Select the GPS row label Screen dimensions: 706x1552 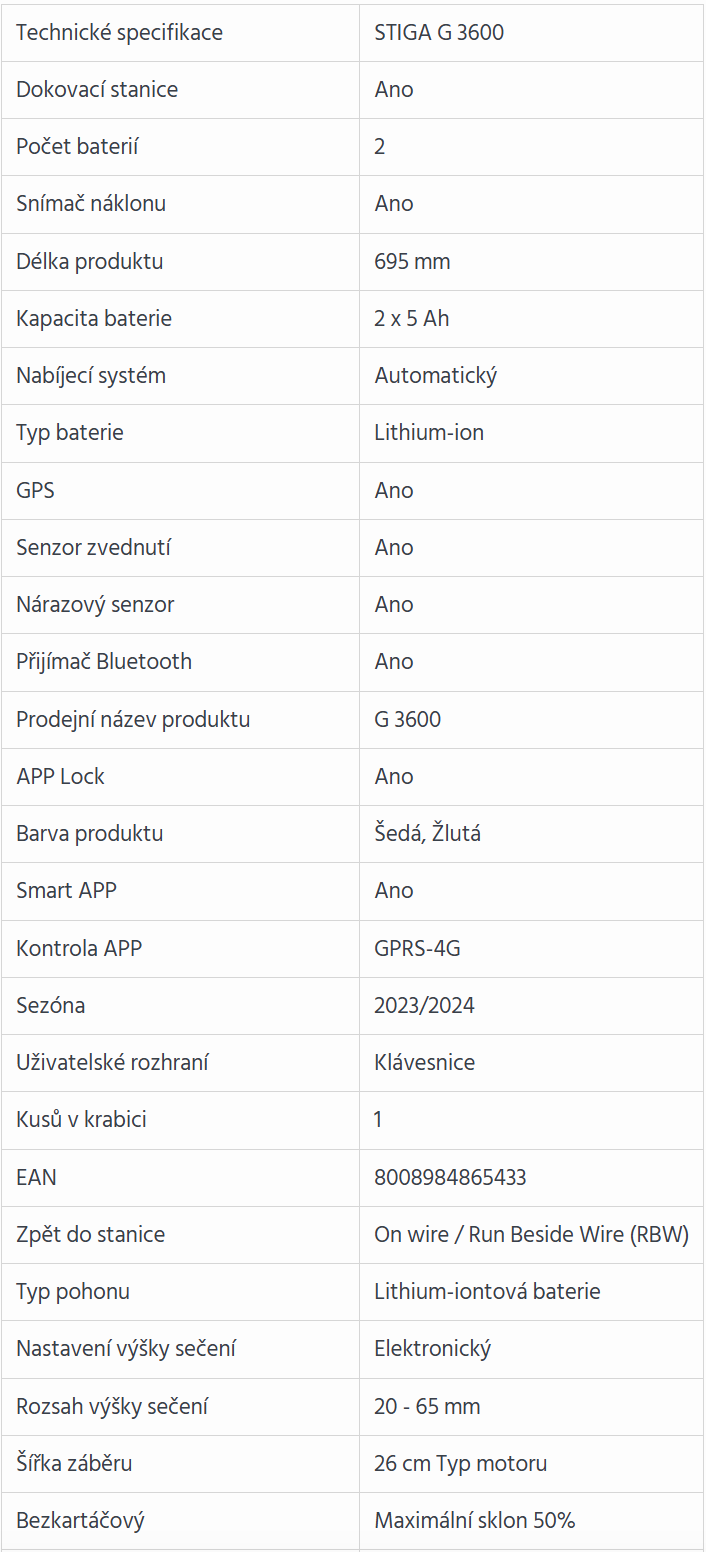click(35, 490)
